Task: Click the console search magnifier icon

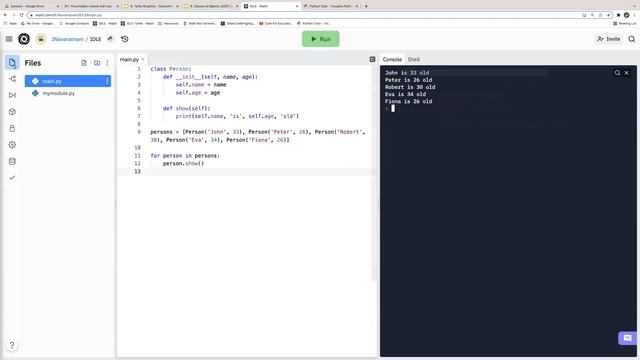Action: [x=617, y=73]
